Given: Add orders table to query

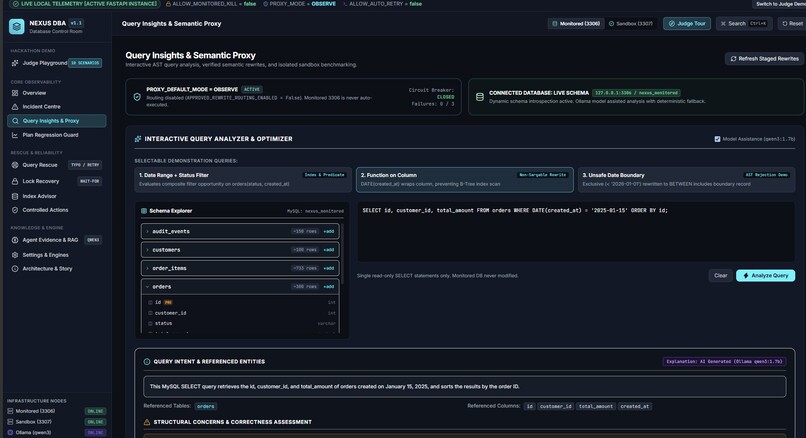Looking at the screenshot, I should click(329, 286).
